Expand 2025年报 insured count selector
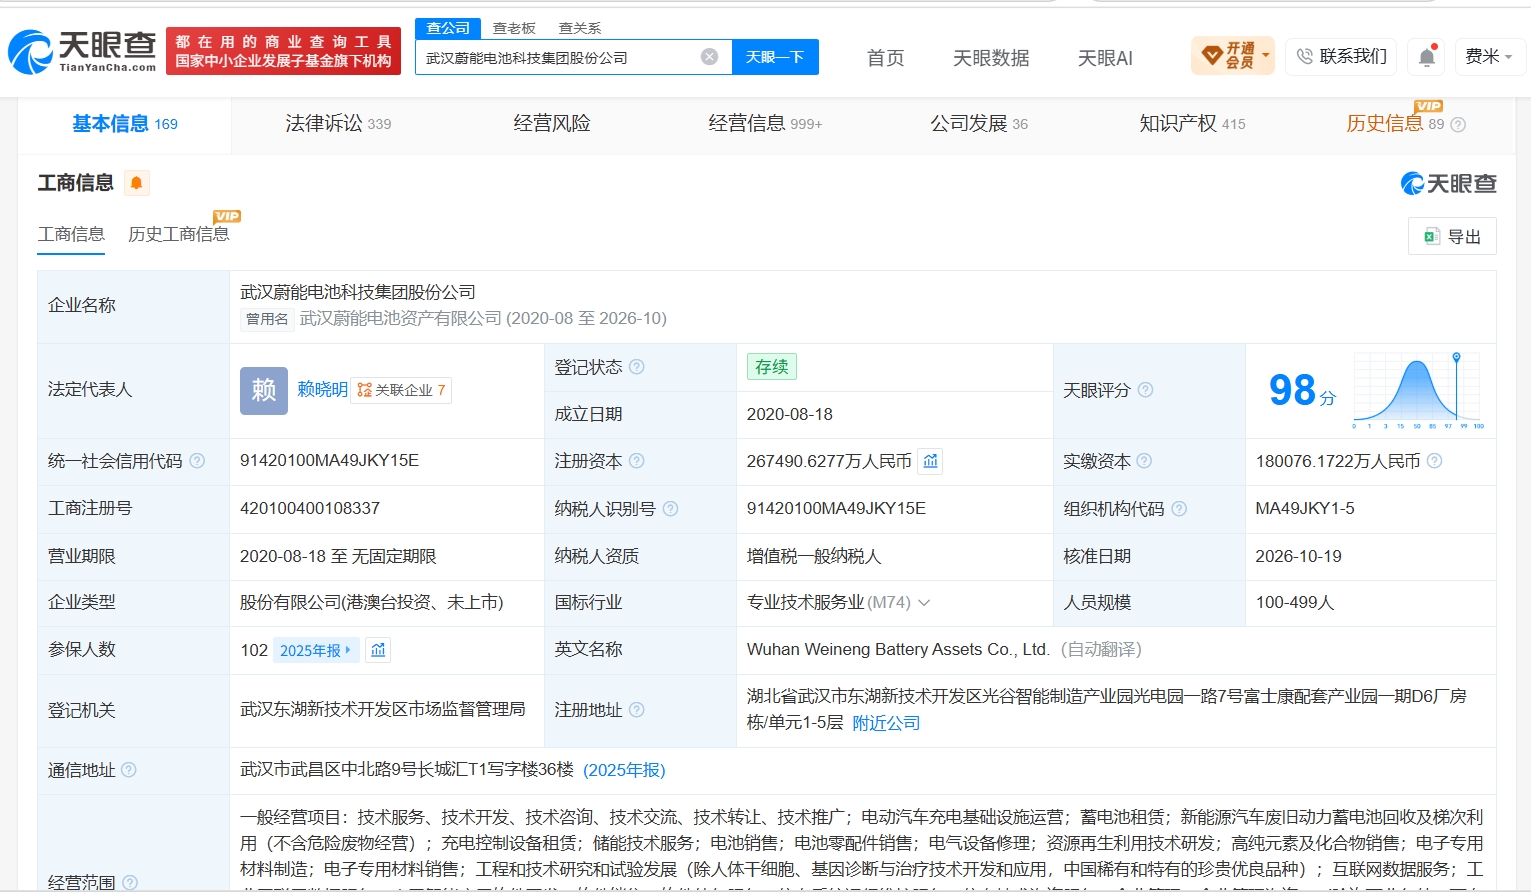The width and height of the screenshot is (1531, 892). (x=315, y=650)
